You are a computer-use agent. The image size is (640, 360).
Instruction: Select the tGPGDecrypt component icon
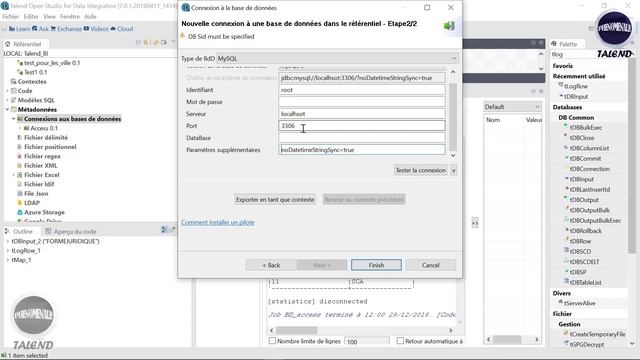(x=566, y=344)
